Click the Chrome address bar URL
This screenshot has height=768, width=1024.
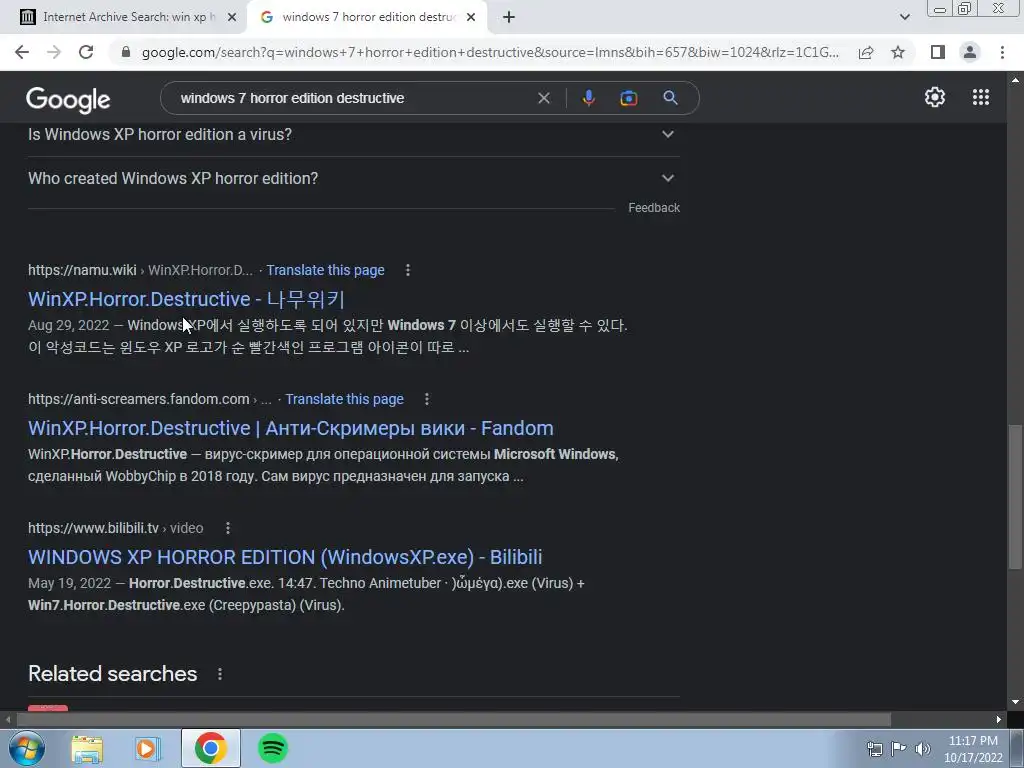click(x=490, y=52)
